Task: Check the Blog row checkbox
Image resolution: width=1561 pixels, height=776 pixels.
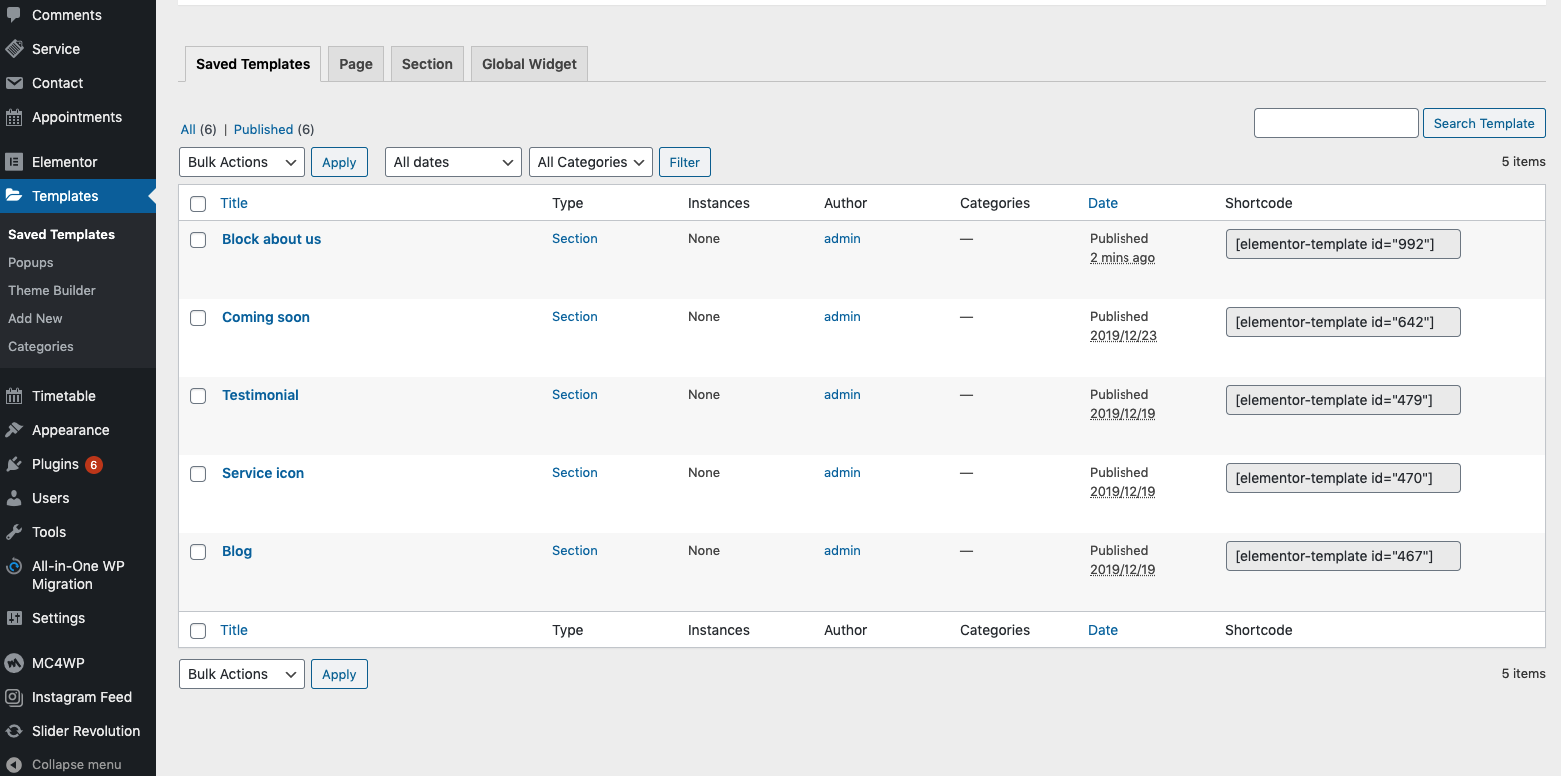Action: [198, 552]
